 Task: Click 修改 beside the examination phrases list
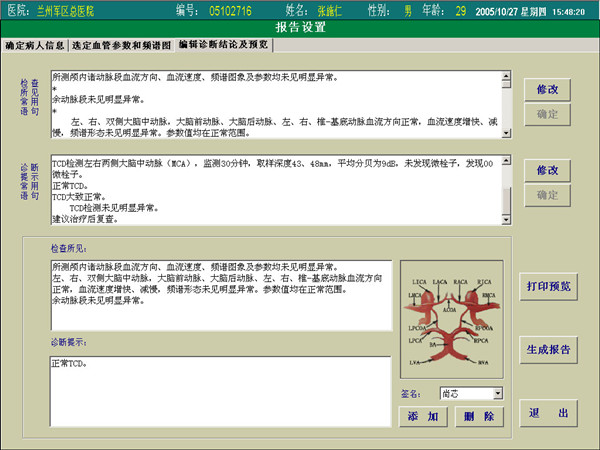point(547,89)
